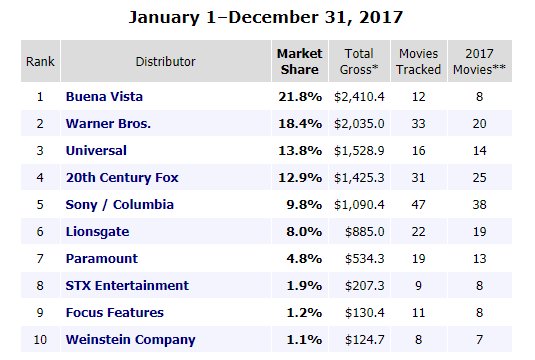Viewport: 535px width, 360px height.
Task: Click the Paramount distributor link
Action: pyautogui.click(x=102, y=258)
